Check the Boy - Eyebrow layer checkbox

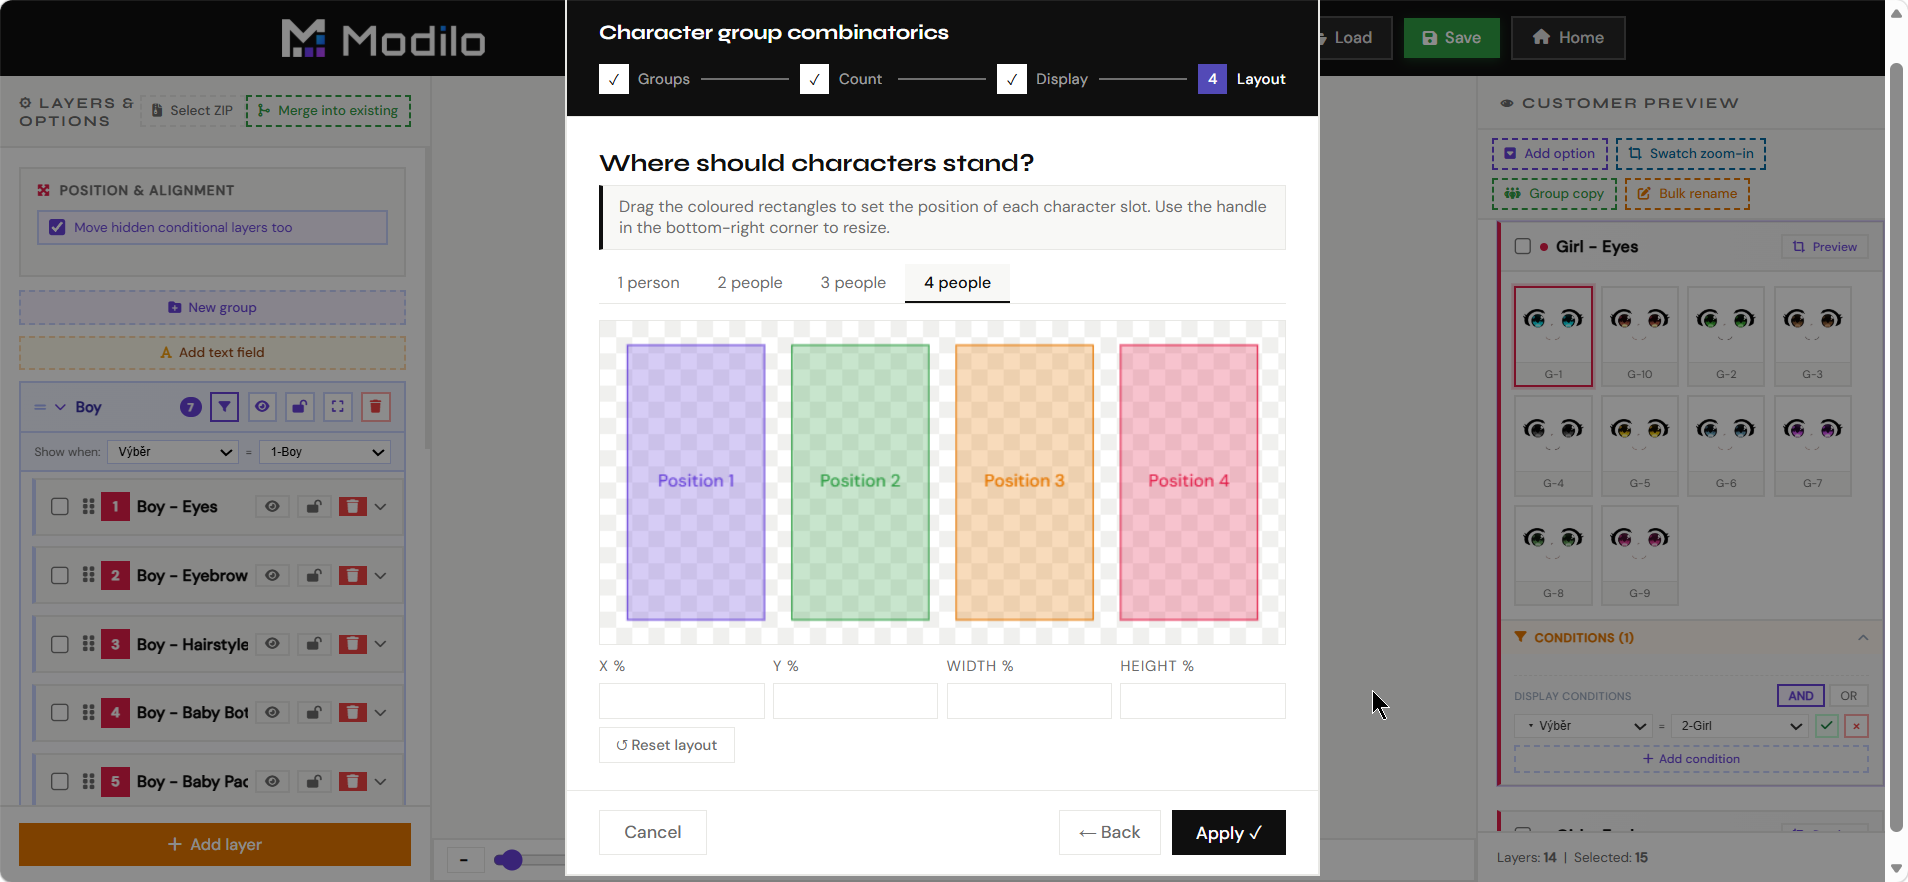[60, 576]
